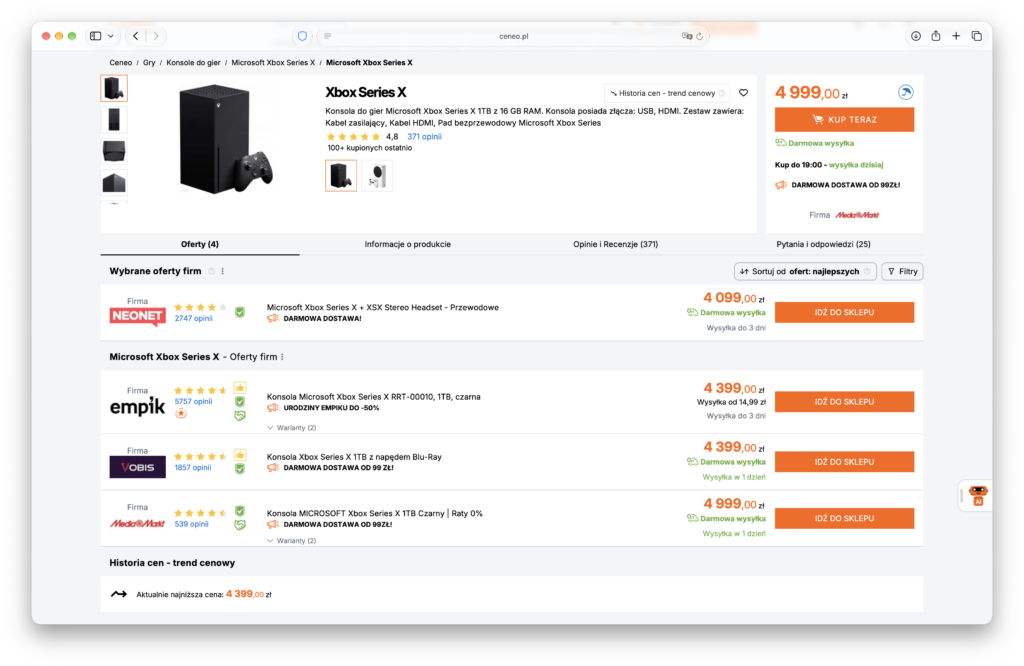1024x666 pixels.
Task: Choose the white Xbox variant swatch
Action: click(x=377, y=176)
